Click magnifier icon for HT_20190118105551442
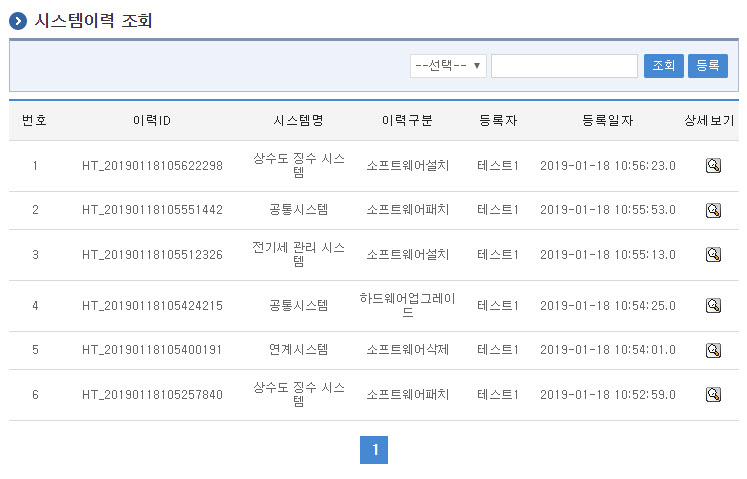 [x=713, y=210]
